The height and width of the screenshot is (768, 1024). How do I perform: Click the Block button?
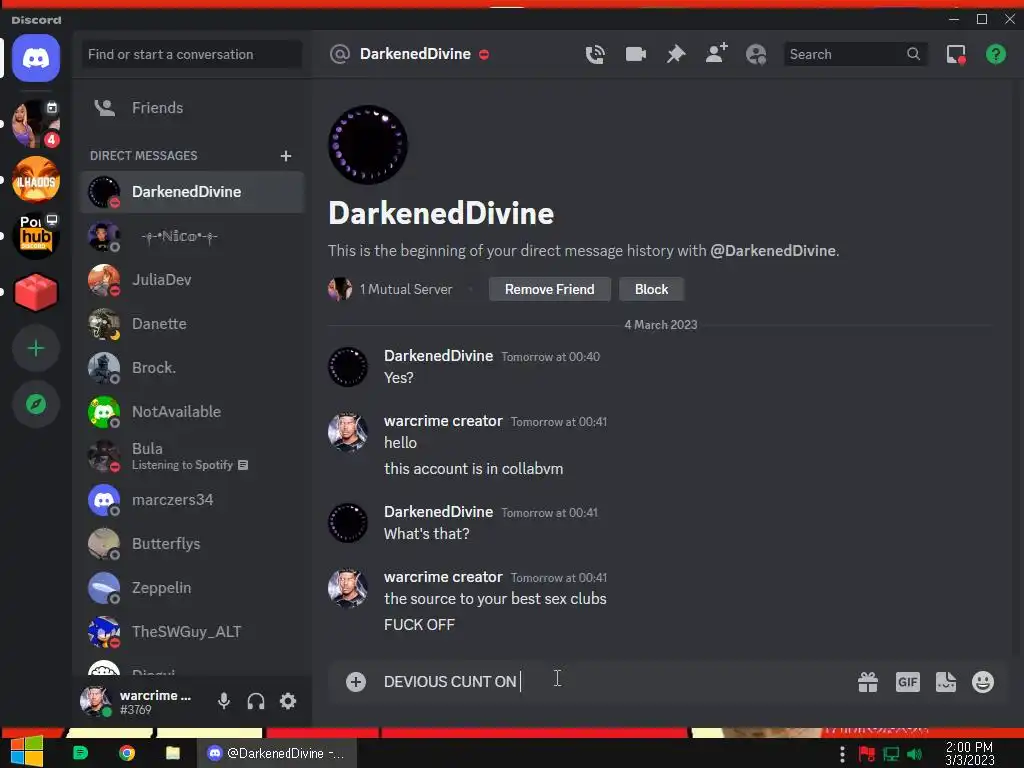651,289
